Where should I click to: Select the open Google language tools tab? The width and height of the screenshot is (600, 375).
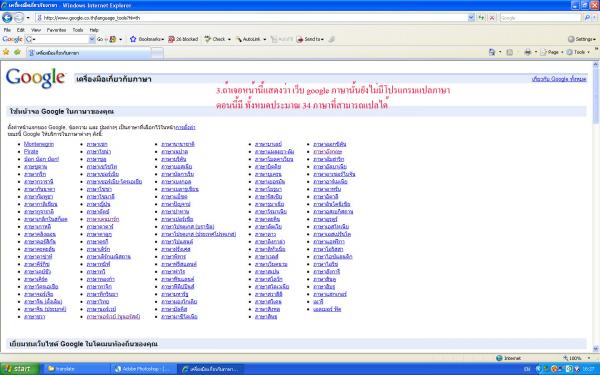tap(88, 53)
